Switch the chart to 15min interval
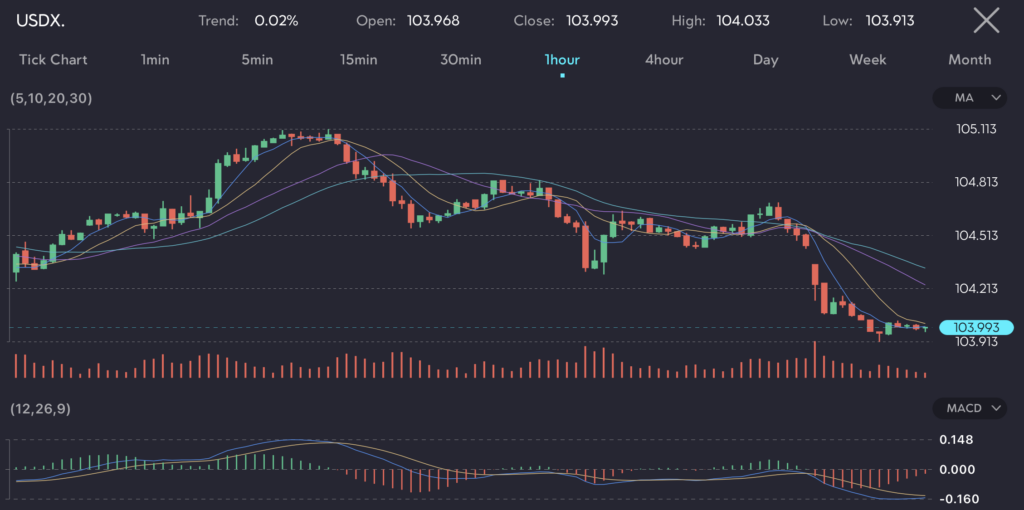The image size is (1024, 510). (x=358, y=60)
